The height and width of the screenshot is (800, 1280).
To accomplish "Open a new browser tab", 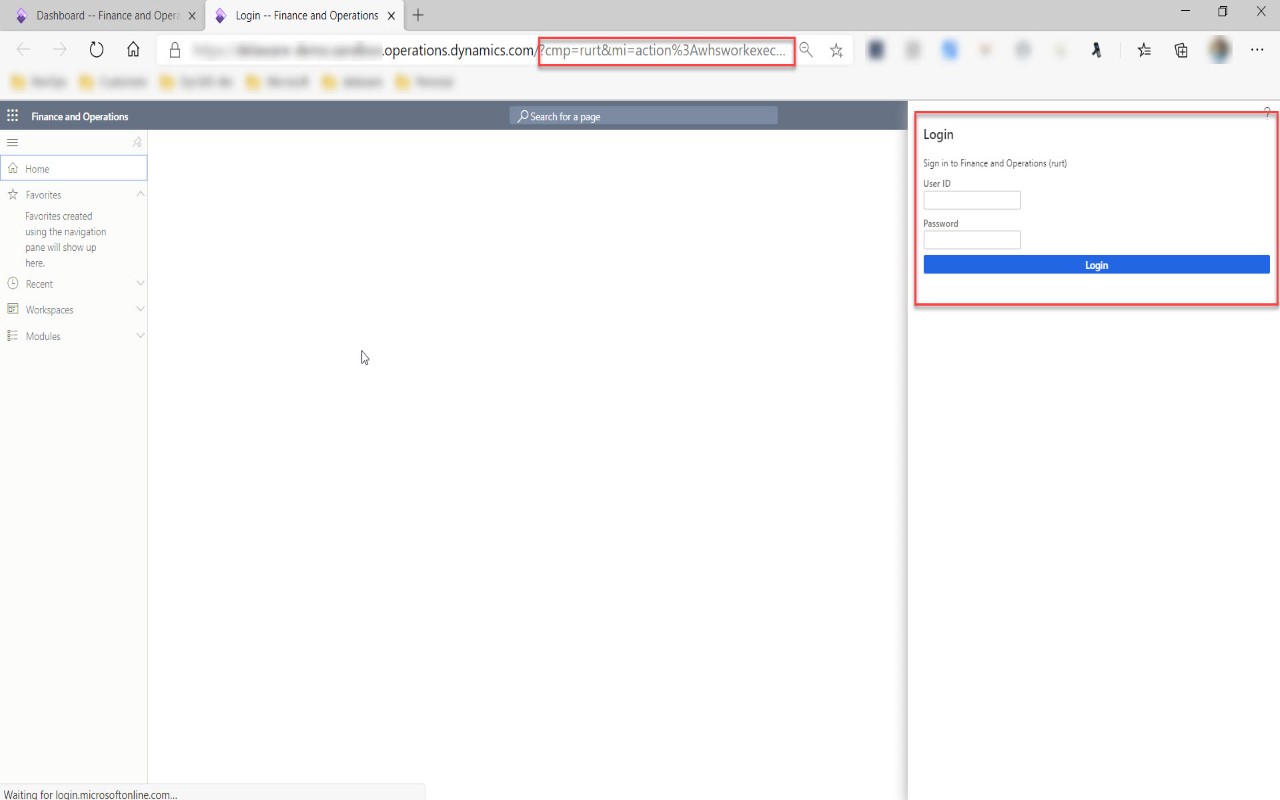I will [x=418, y=15].
